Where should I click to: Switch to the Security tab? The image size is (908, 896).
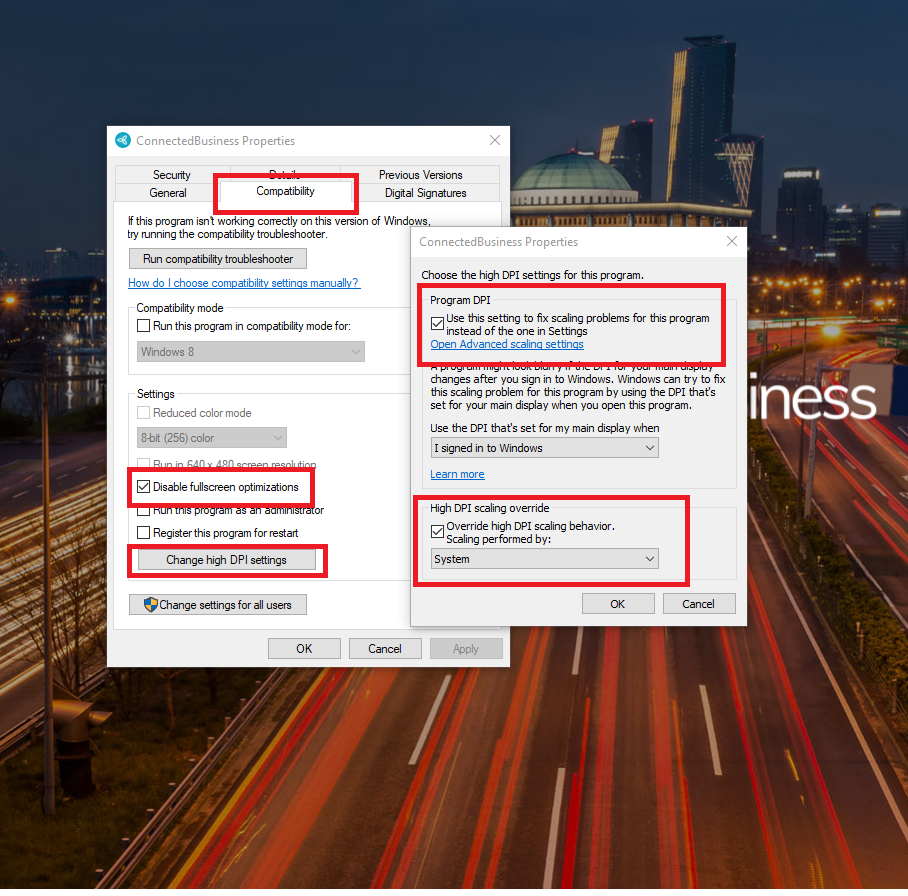coord(171,175)
